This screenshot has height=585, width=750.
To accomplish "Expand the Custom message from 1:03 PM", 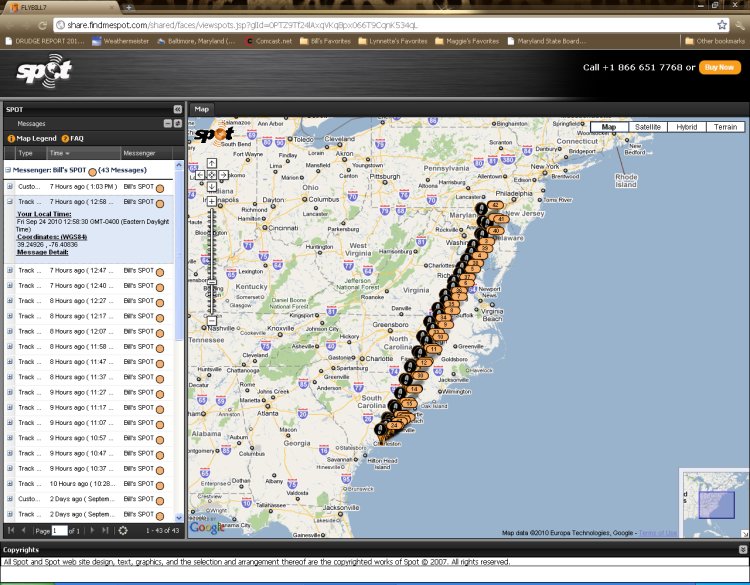I will (x=10, y=187).
